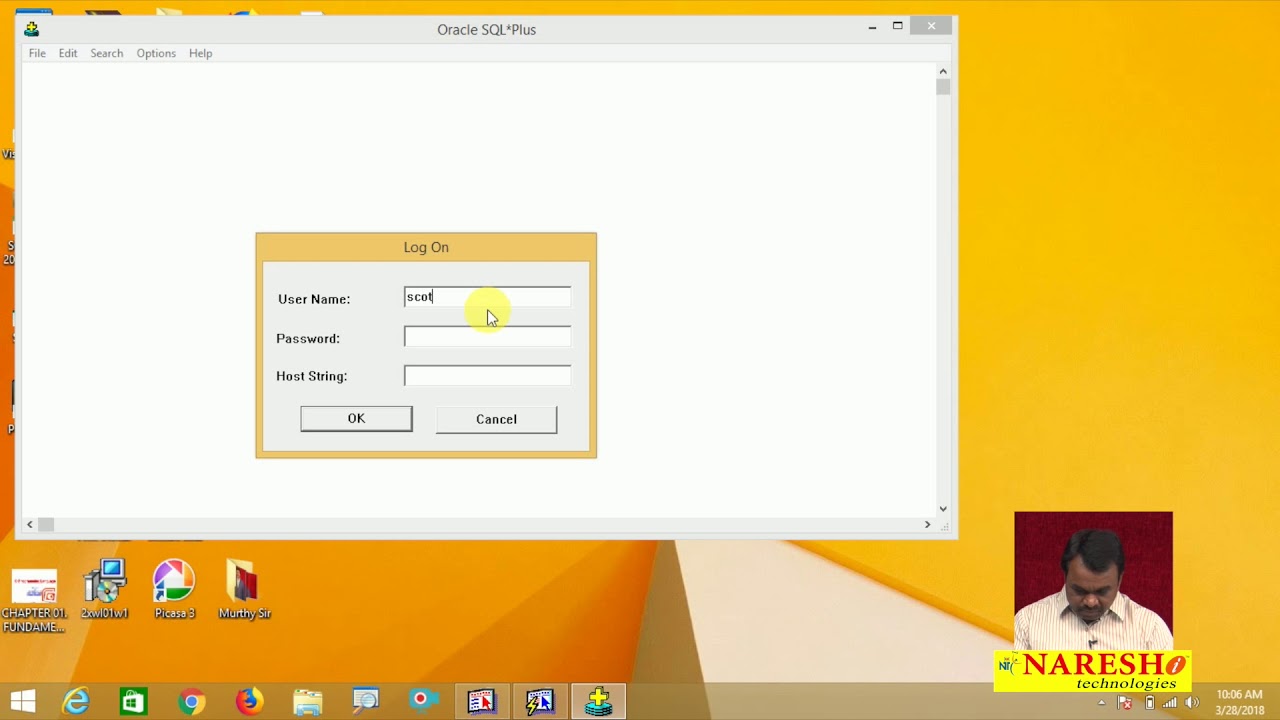Show hidden system tray icons
This screenshot has width=1280, height=720.
point(1102,703)
